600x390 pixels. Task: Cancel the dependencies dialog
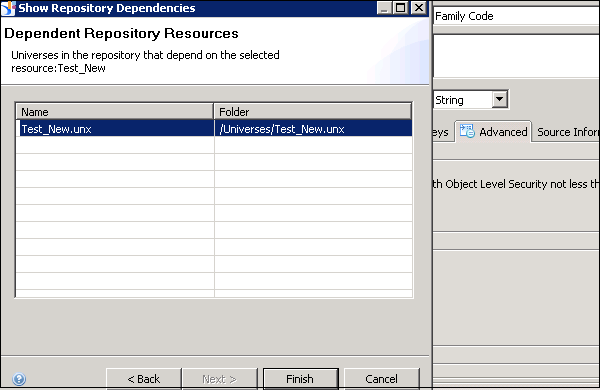pyautogui.click(x=382, y=379)
